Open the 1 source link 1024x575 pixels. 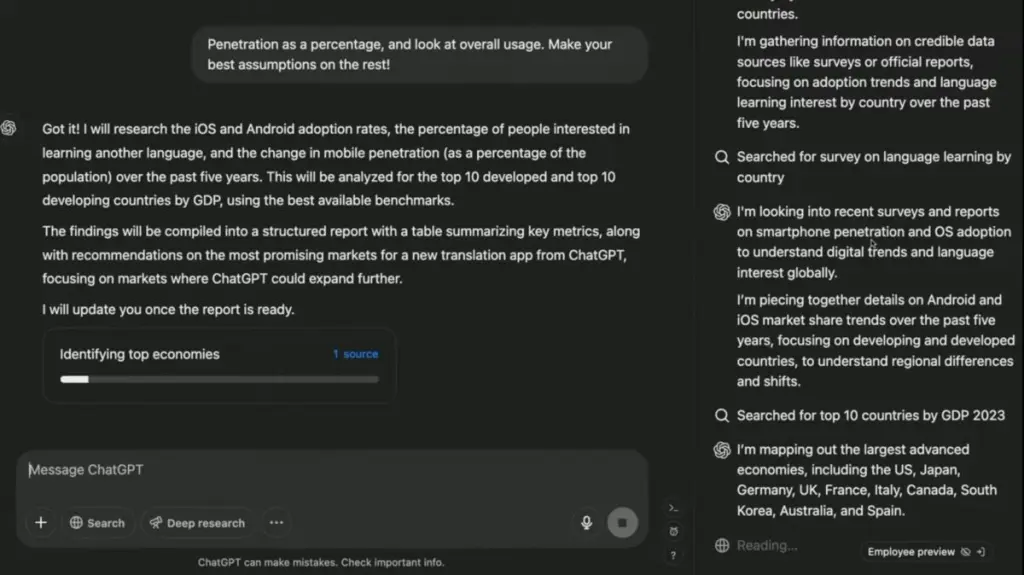tap(355, 354)
